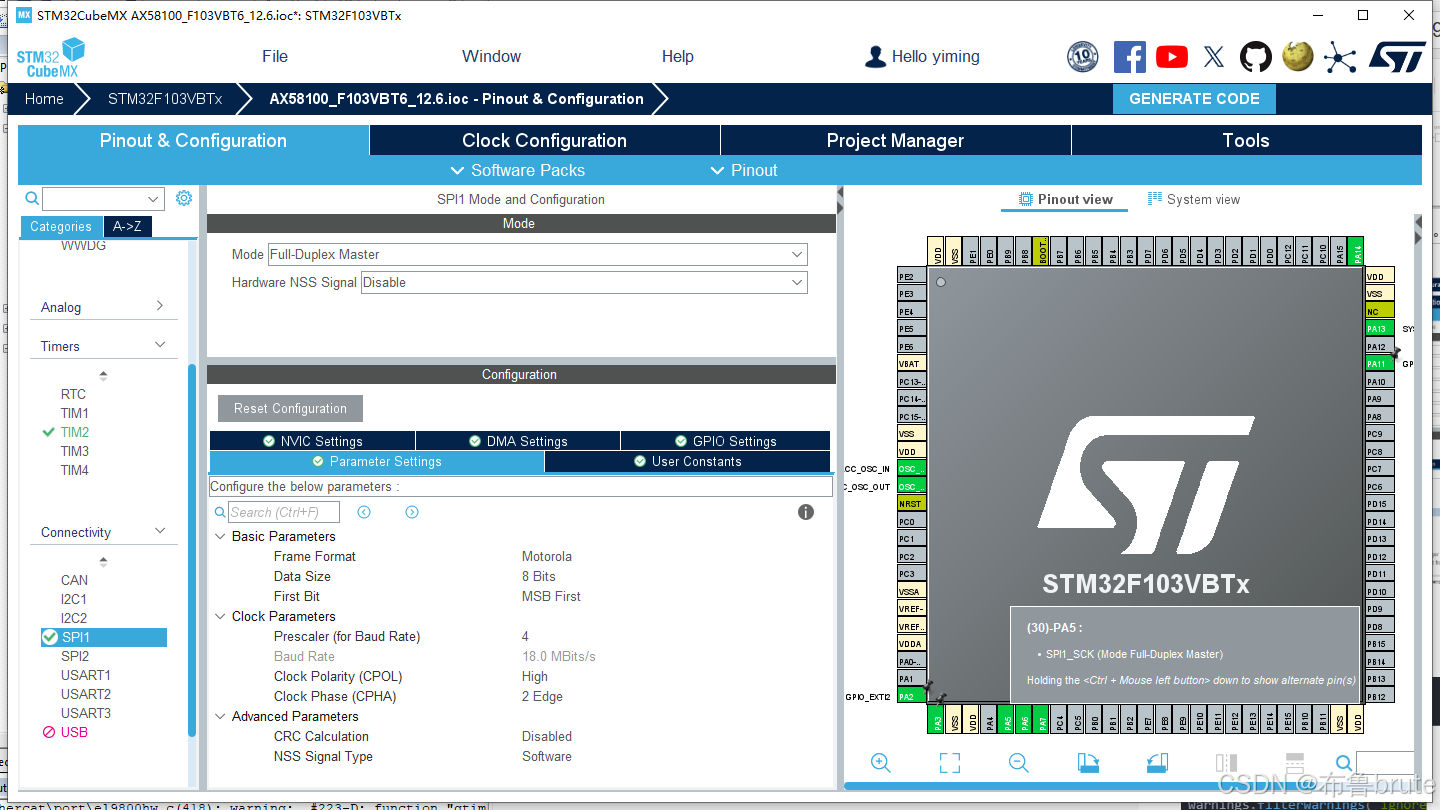Image resolution: width=1440 pixels, height=810 pixels.
Task: Click the ST logo in header
Action: (1397, 57)
